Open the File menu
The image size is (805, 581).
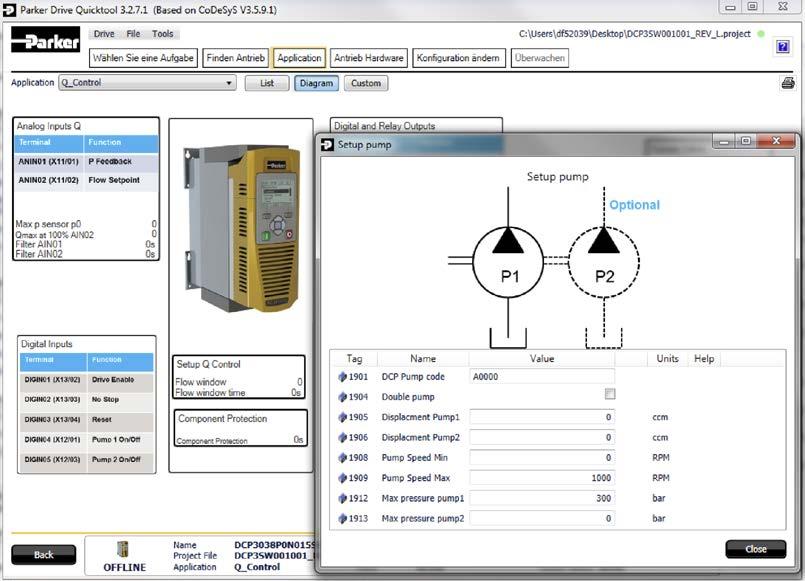tap(133, 34)
